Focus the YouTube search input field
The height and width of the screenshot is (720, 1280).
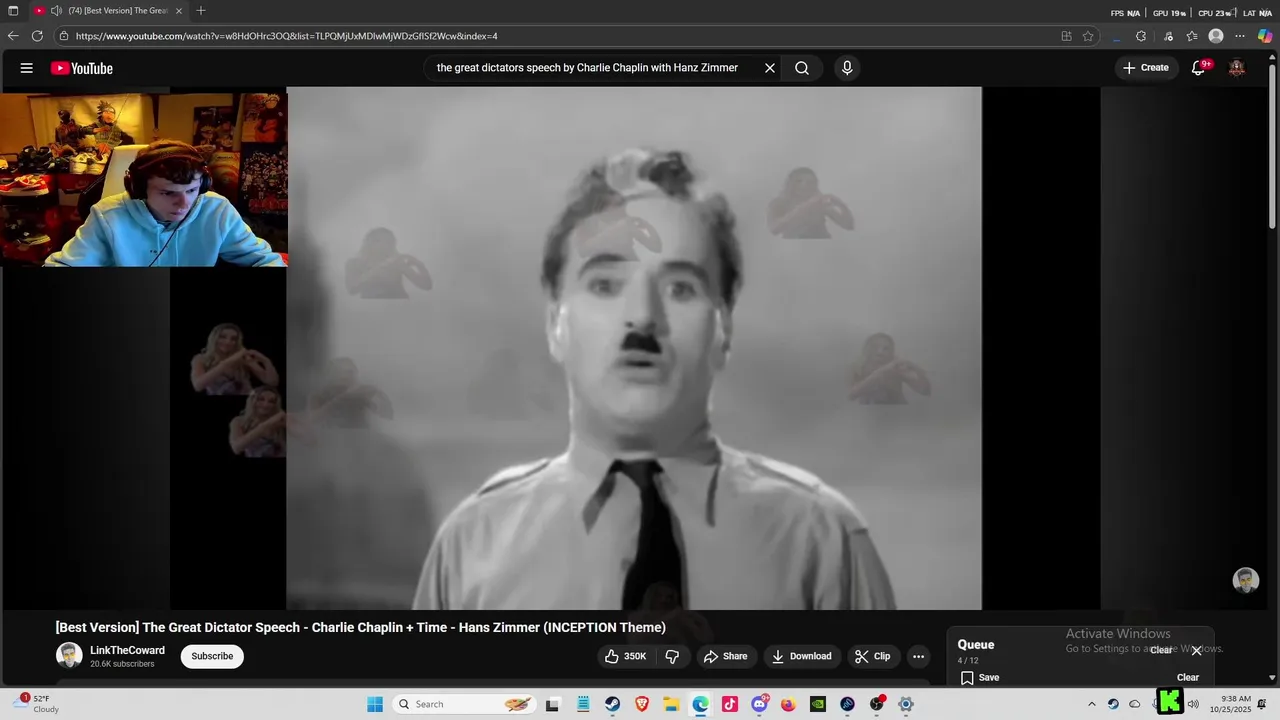coord(587,68)
